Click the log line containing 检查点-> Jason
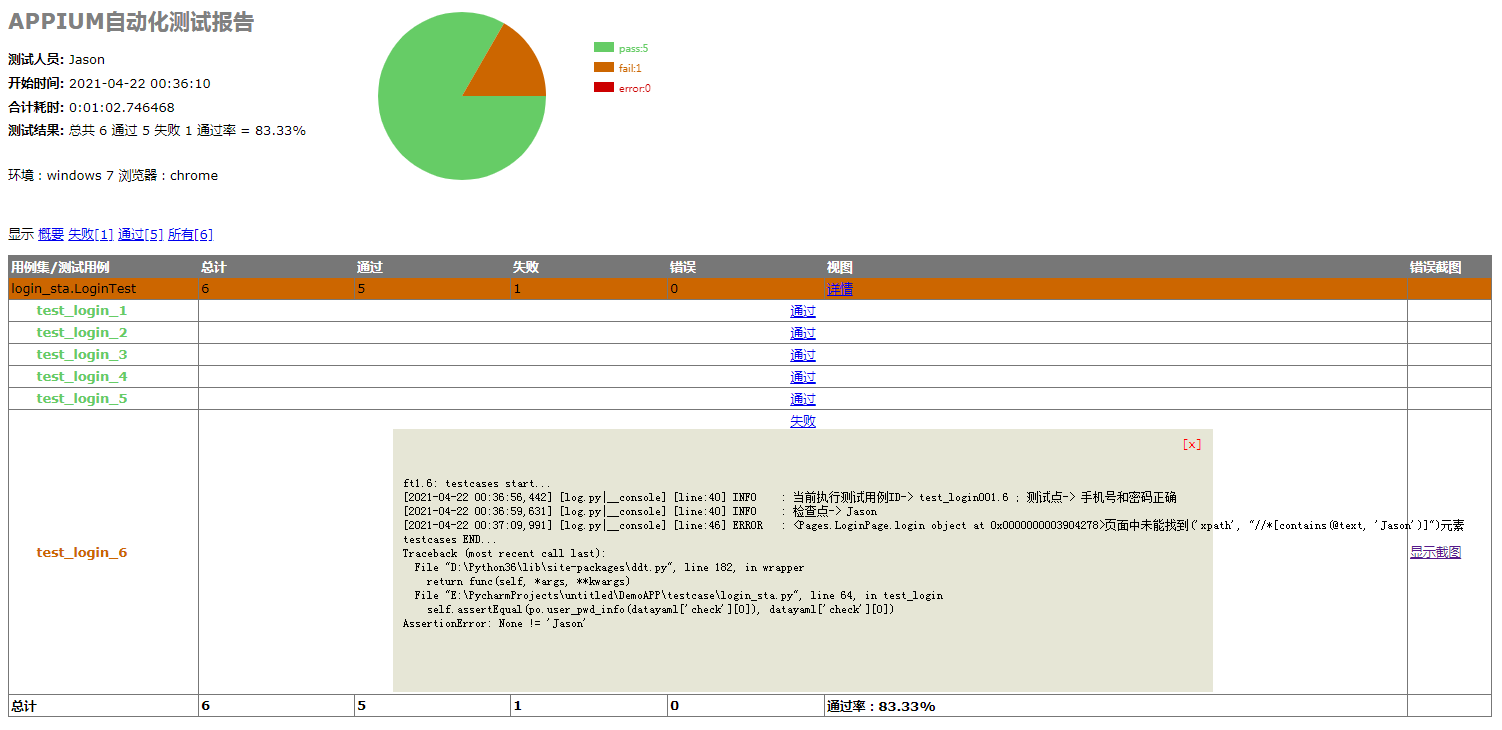This screenshot has width=1502, height=730. 640,511
